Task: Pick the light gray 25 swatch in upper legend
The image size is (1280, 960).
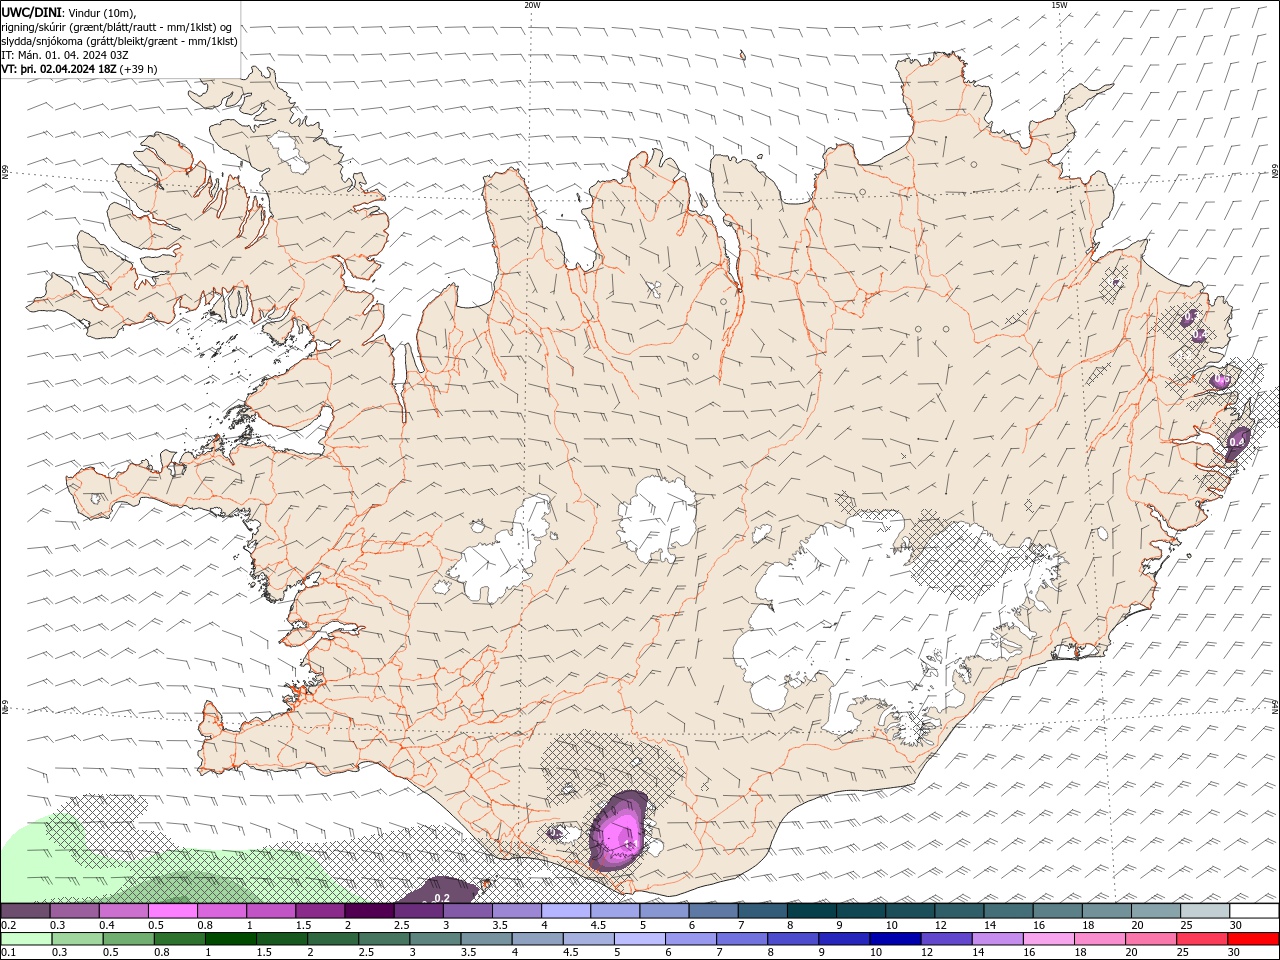Action: pyautogui.click(x=1205, y=911)
